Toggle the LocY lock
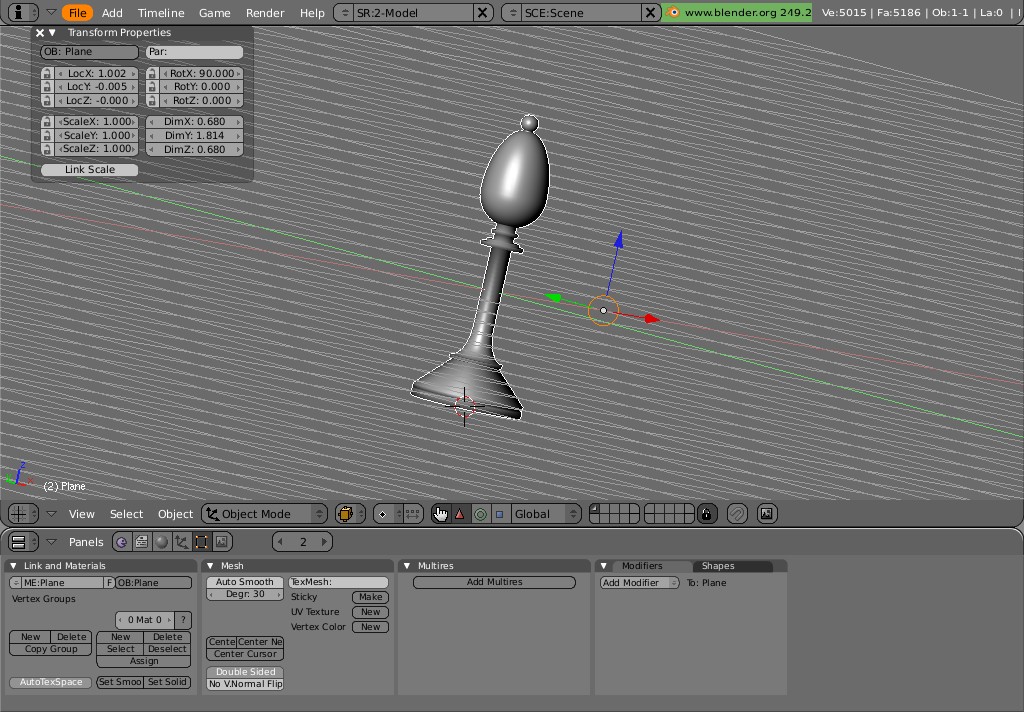Image resolution: width=1024 pixels, height=712 pixels. pyautogui.click(x=46, y=87)
